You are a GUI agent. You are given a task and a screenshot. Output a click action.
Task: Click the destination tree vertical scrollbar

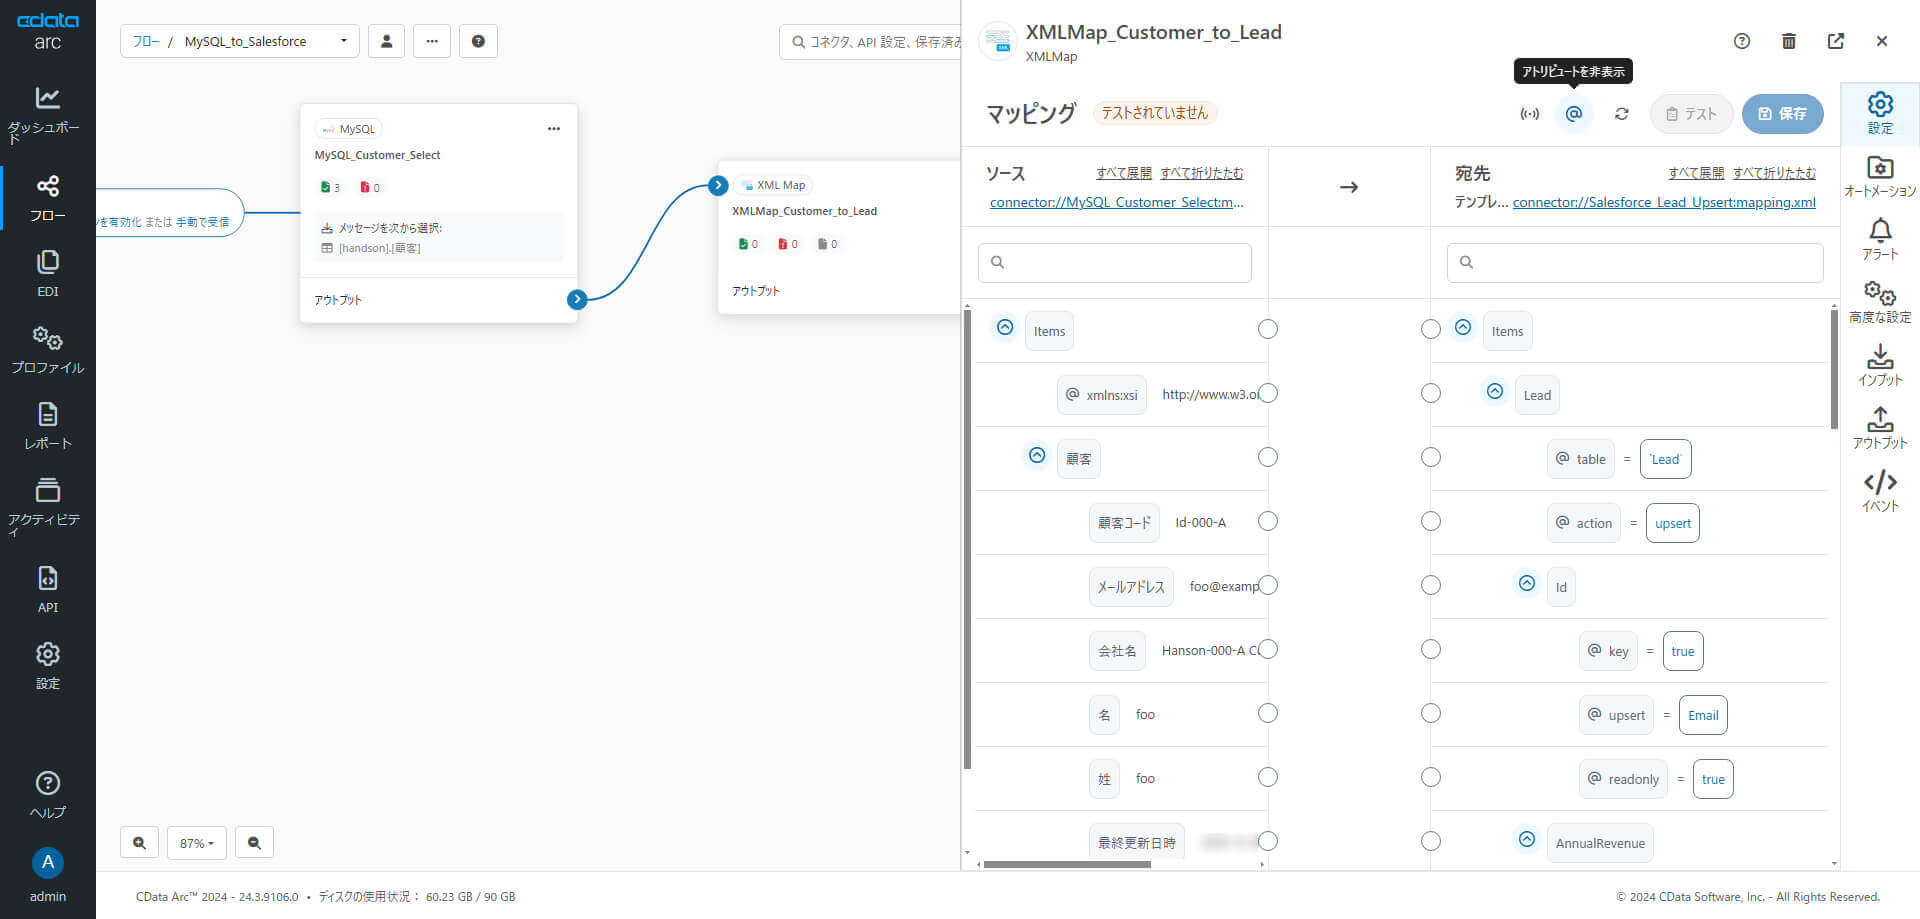pos(1834,368)
